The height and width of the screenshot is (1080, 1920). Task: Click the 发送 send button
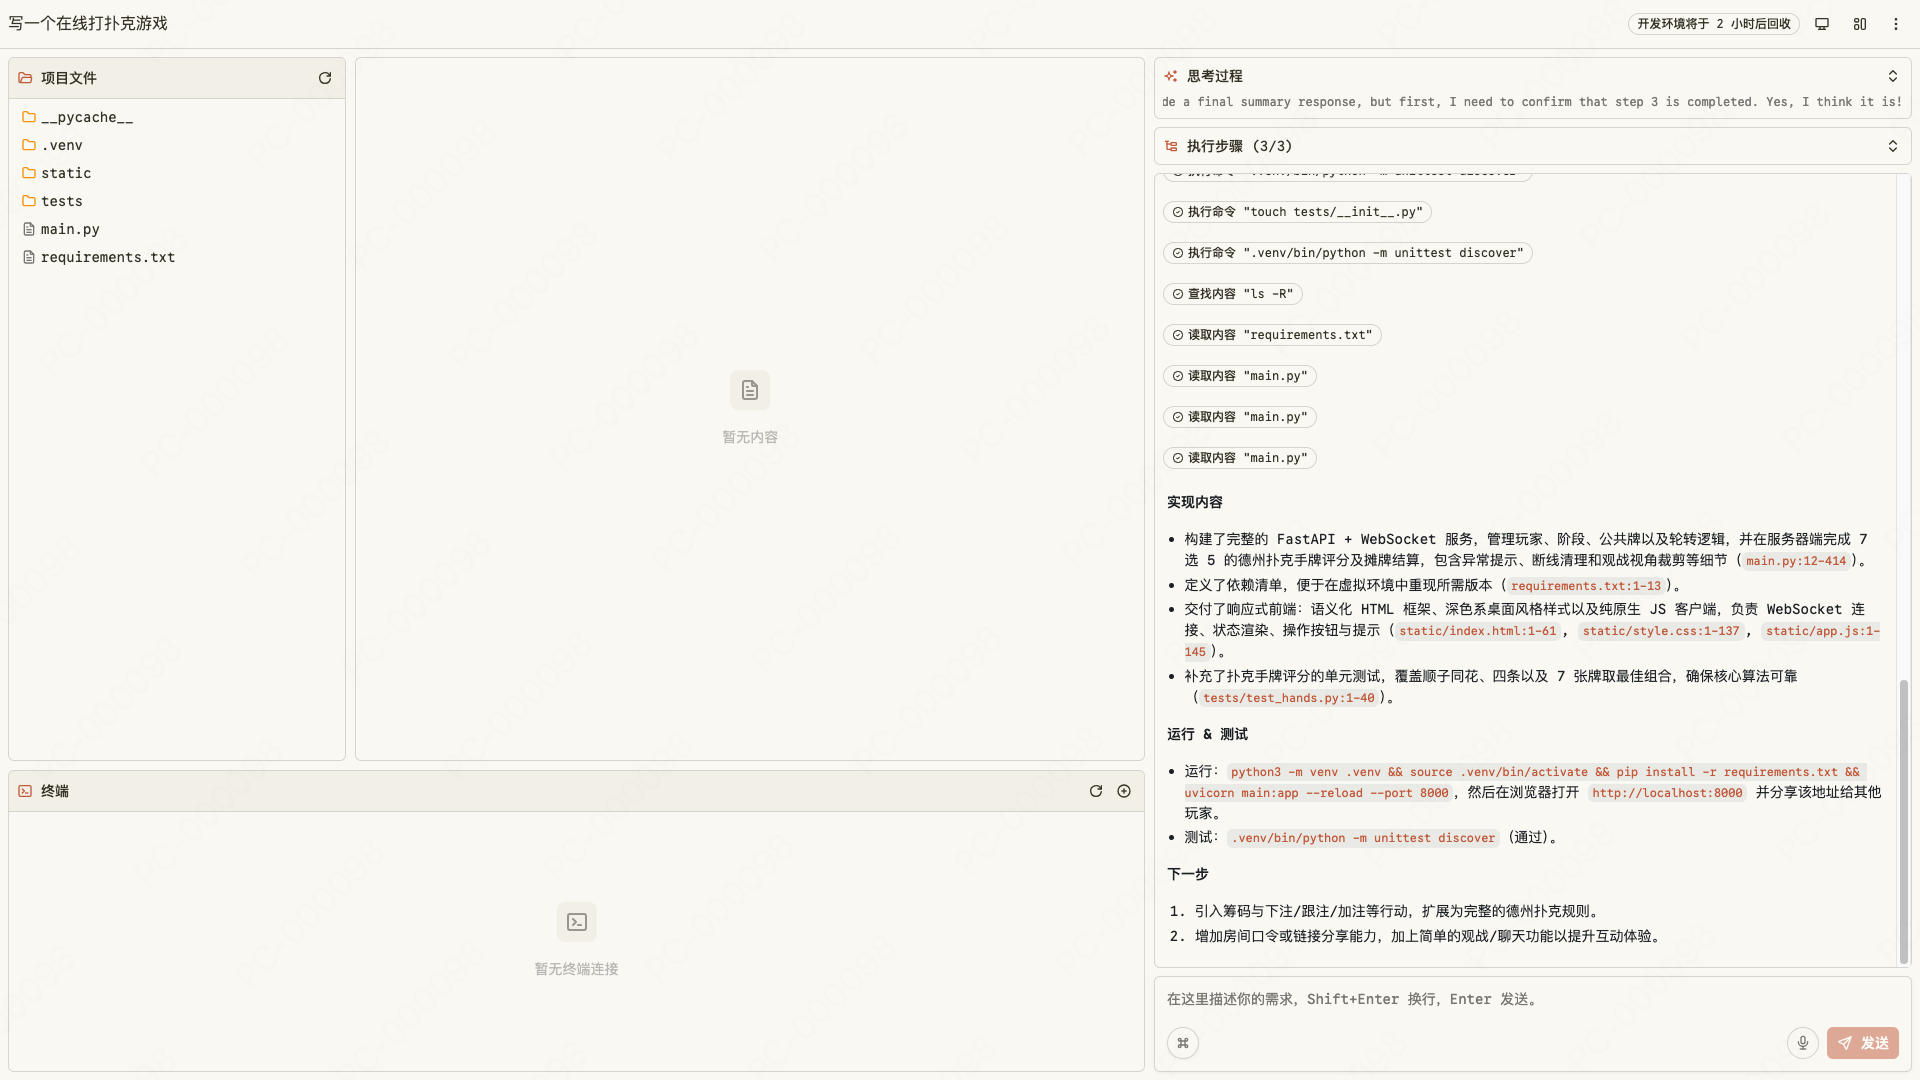click(1862, 1043)
